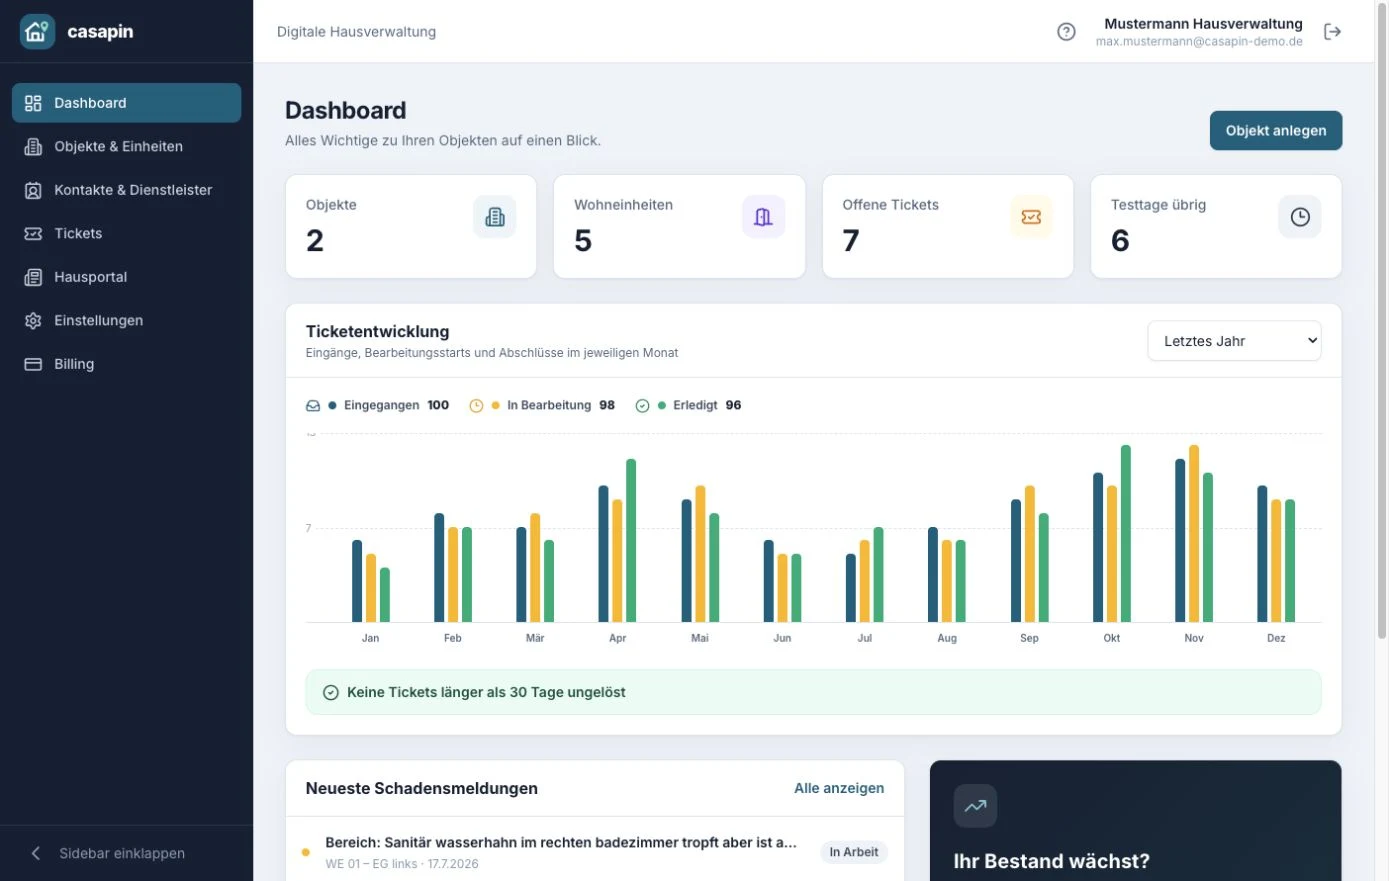This screenshot has height=881, width=1389.
Task: Click the Offene Tickets card ticket icon
Action: (x=1031, y=217)
